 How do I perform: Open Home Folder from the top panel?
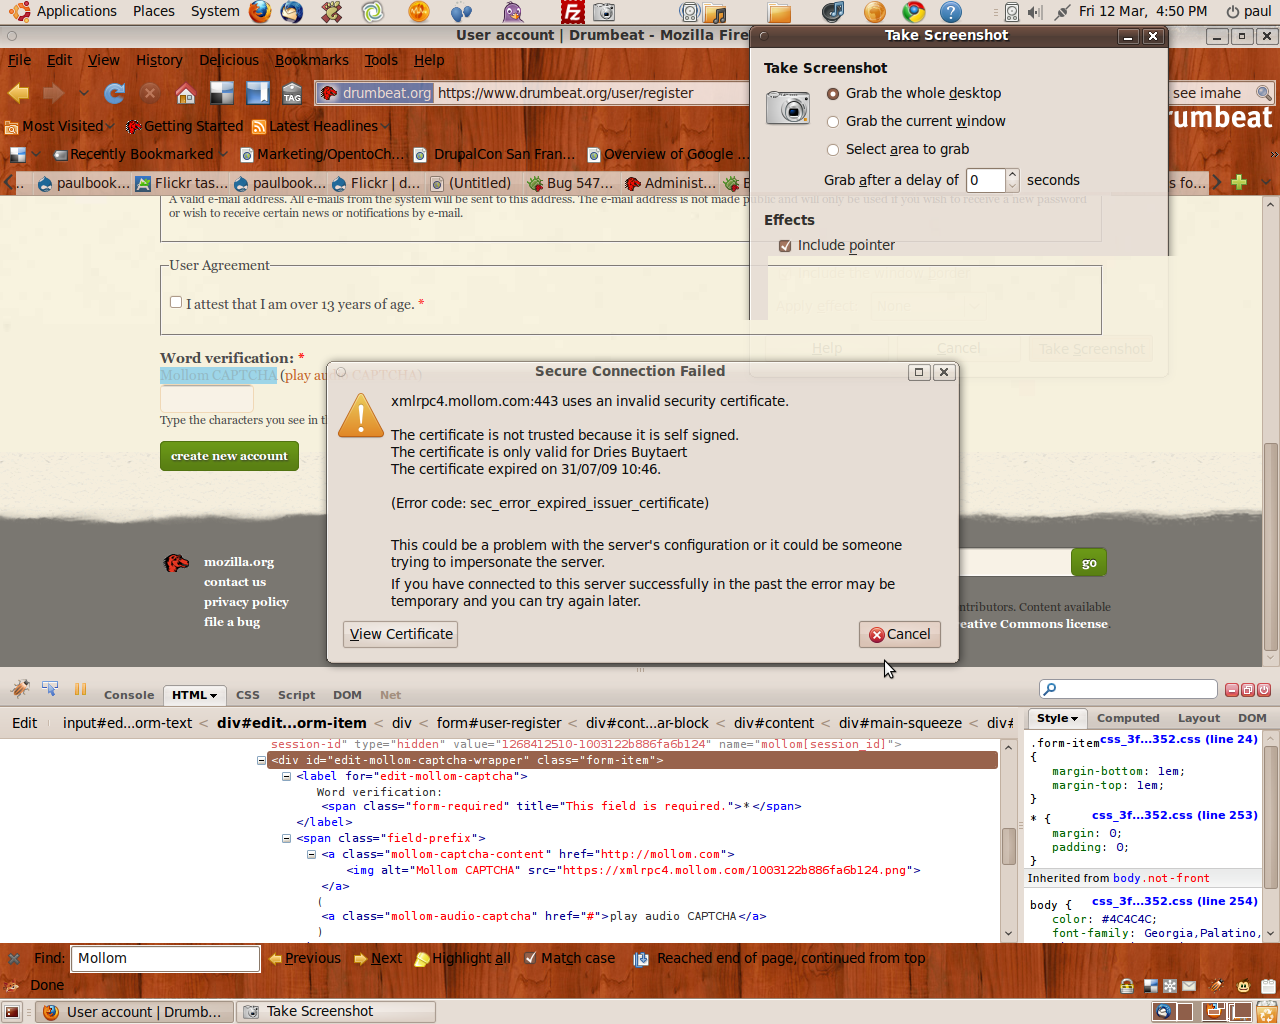point(779,12)
